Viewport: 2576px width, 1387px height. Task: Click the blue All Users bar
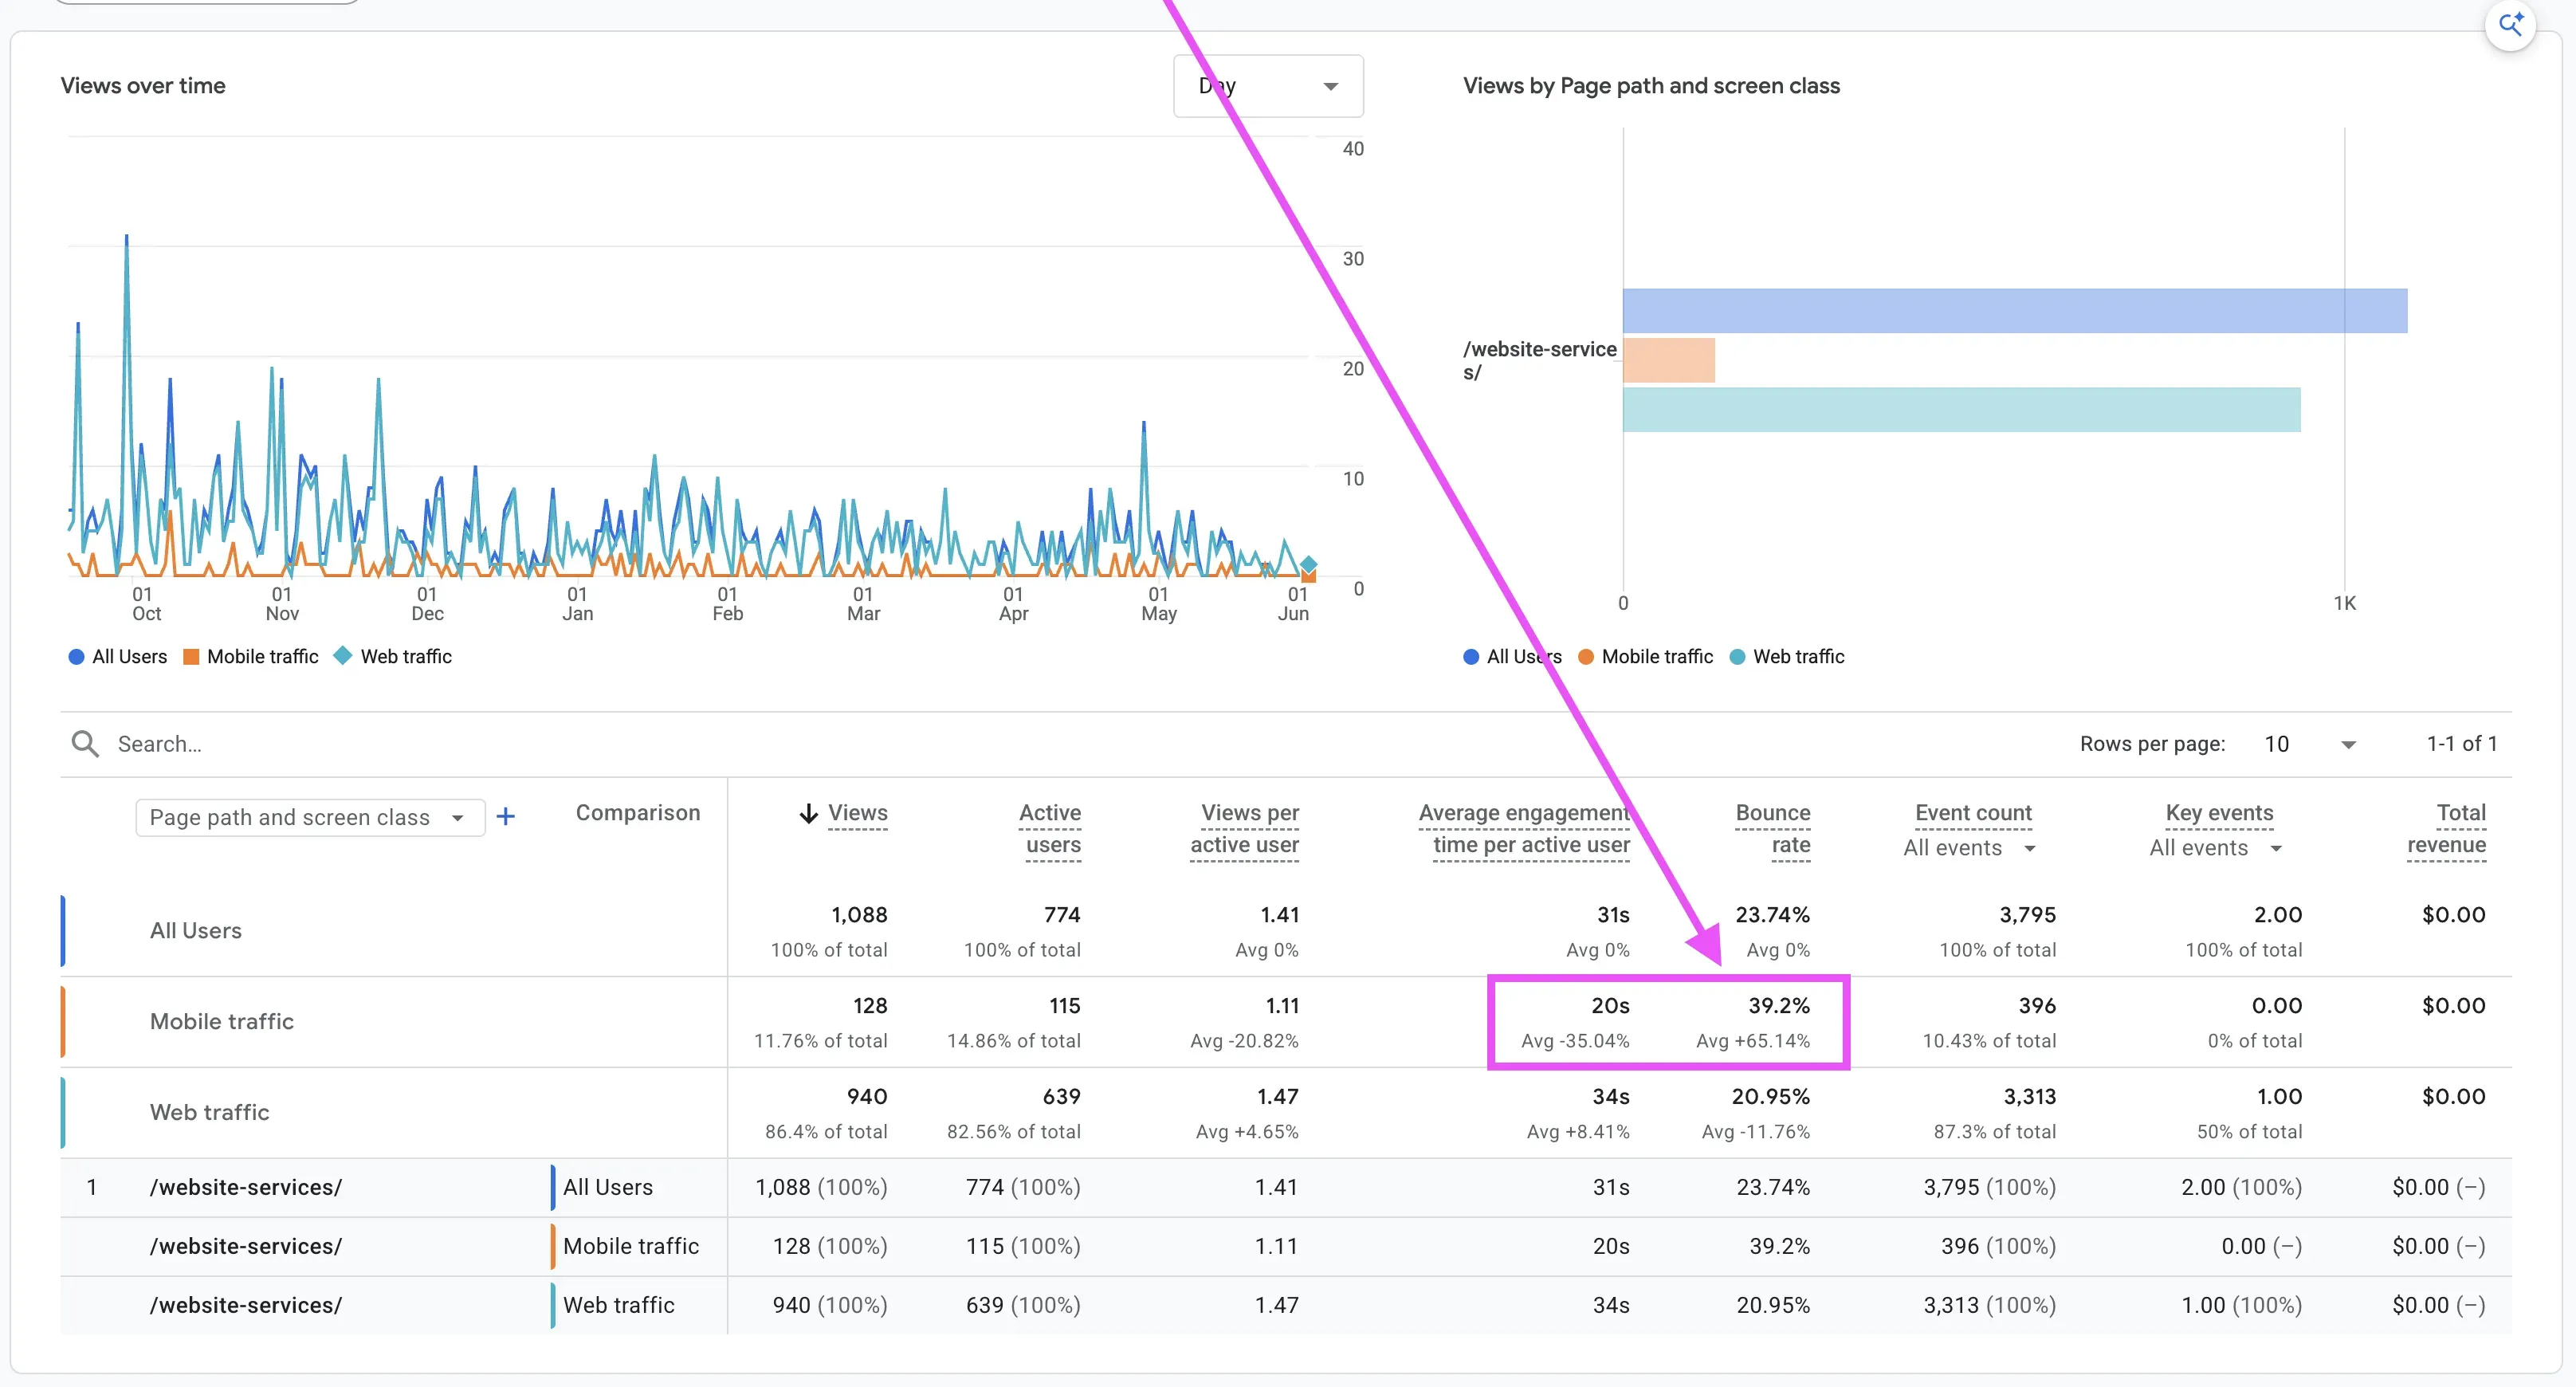pyautogui.click(x=2015, y=311)
